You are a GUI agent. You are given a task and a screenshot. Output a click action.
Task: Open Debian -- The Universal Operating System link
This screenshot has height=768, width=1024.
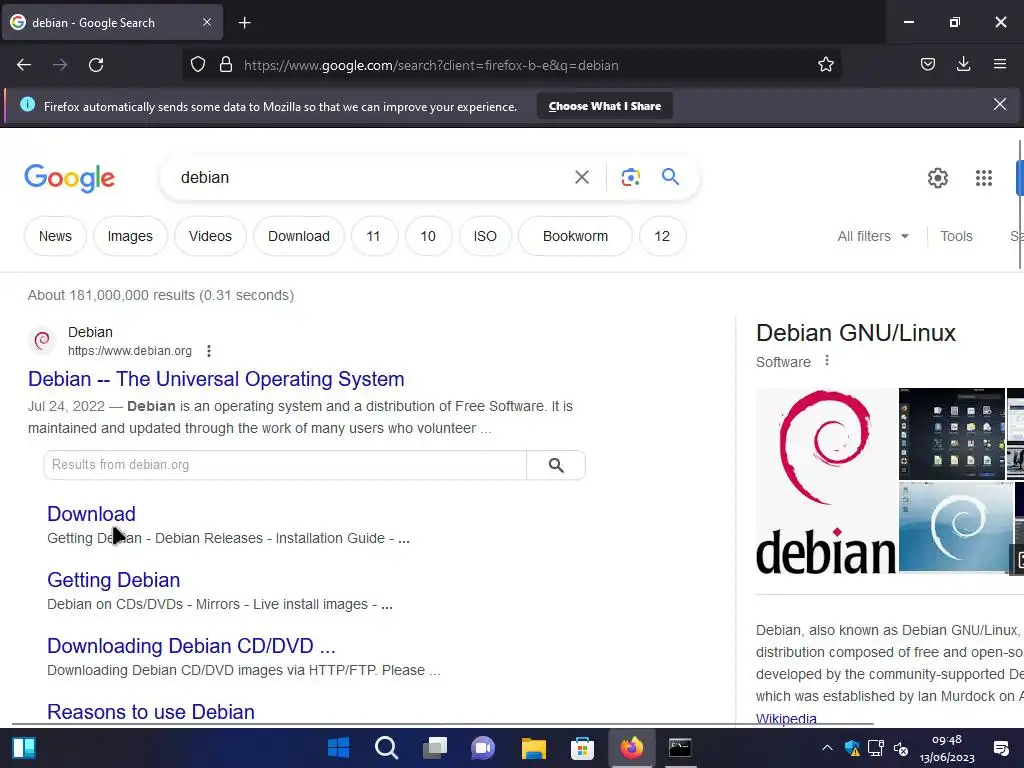(216, 379)
